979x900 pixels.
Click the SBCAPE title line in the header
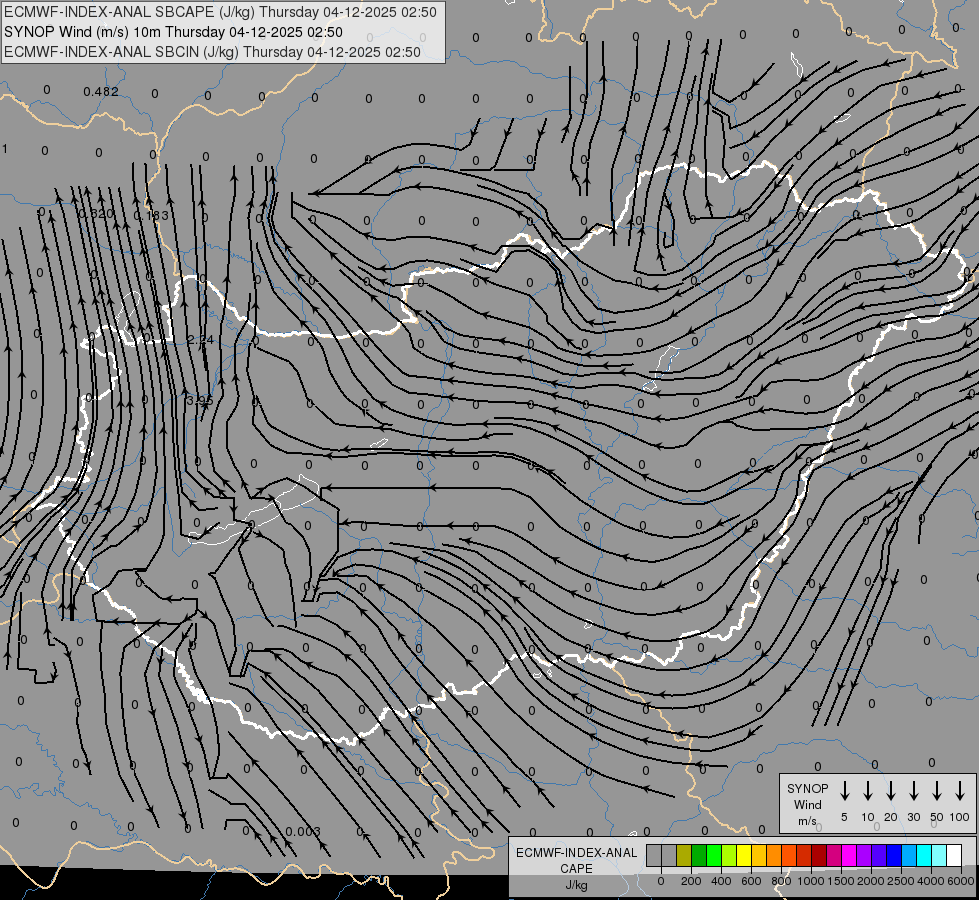(220, 12)
